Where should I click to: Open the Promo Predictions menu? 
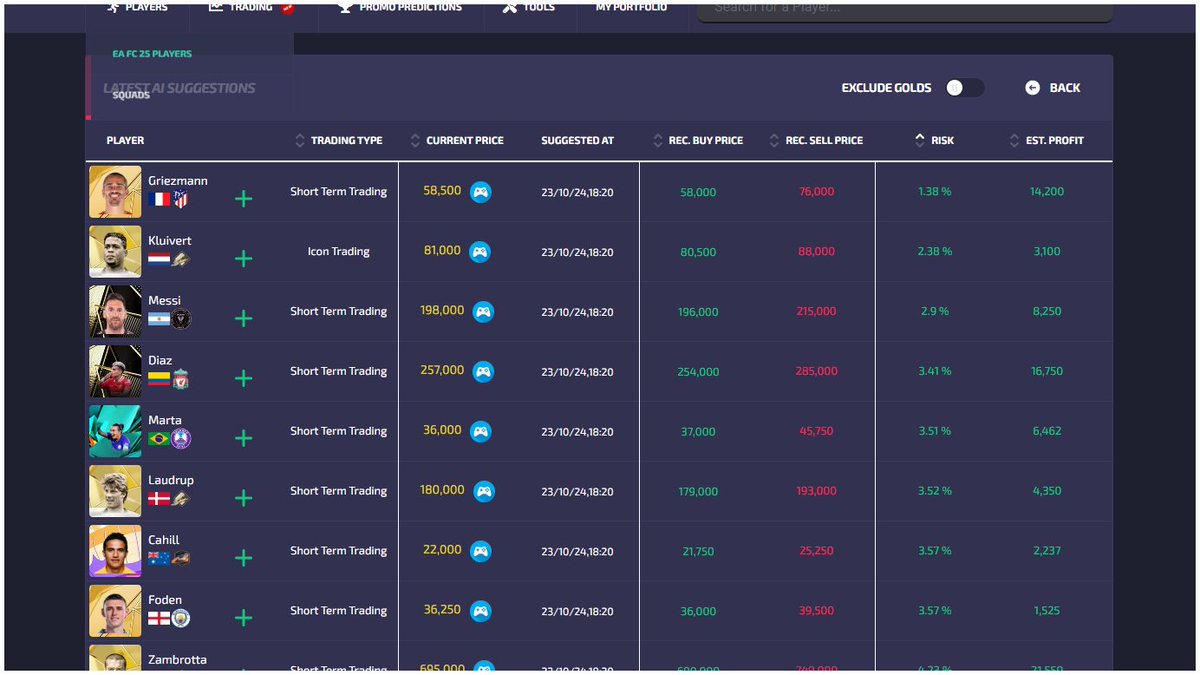pyautogui.click(x=400, y=8)
